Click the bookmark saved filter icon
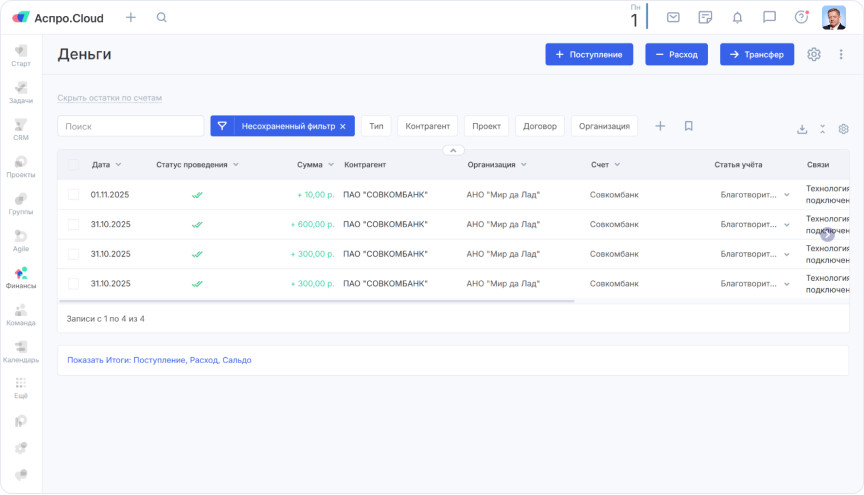This screenshot has width=864, height=495. (x=688, y=126)
